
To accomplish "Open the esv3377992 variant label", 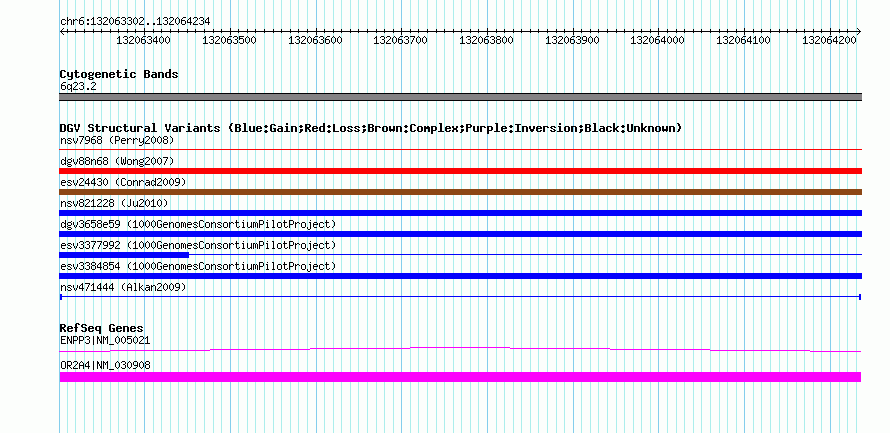I will tap(198, 245).
